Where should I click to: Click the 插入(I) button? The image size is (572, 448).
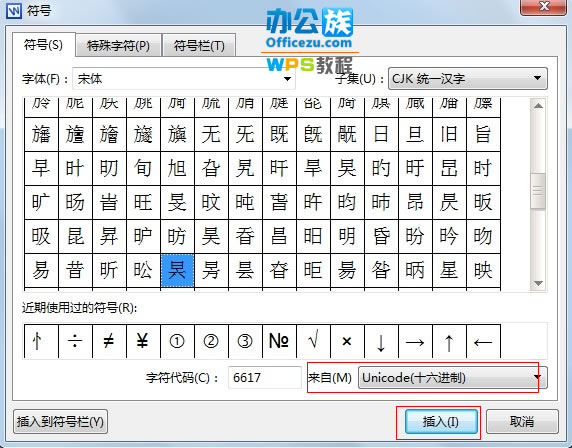tap(441, 421)
